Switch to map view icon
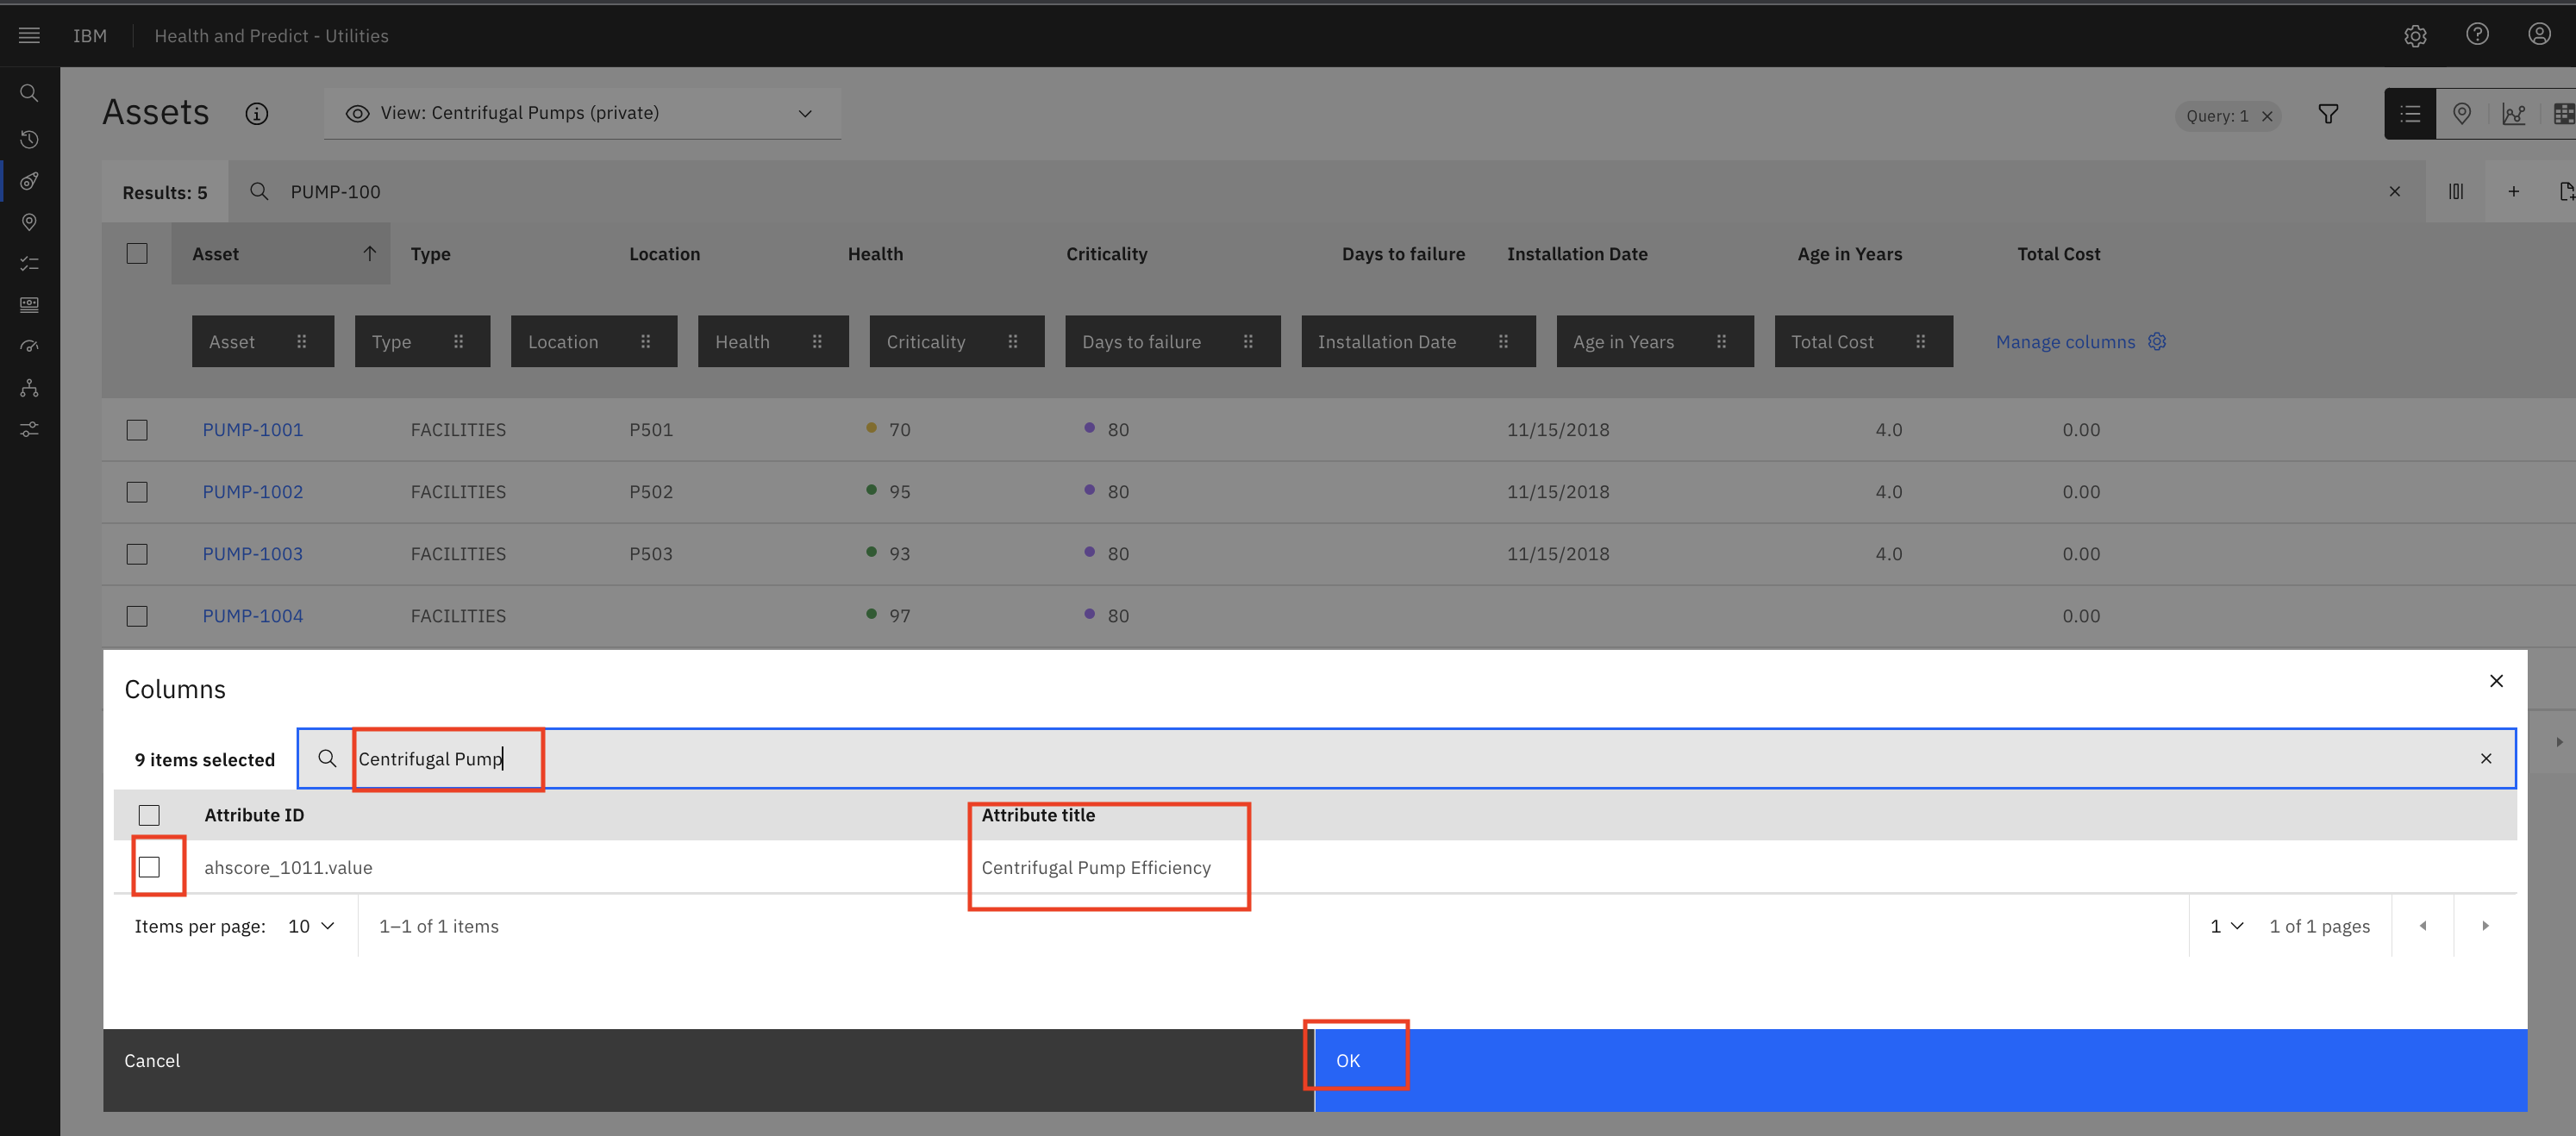Screen dimensions: 2576x1136 point(2462,114)
